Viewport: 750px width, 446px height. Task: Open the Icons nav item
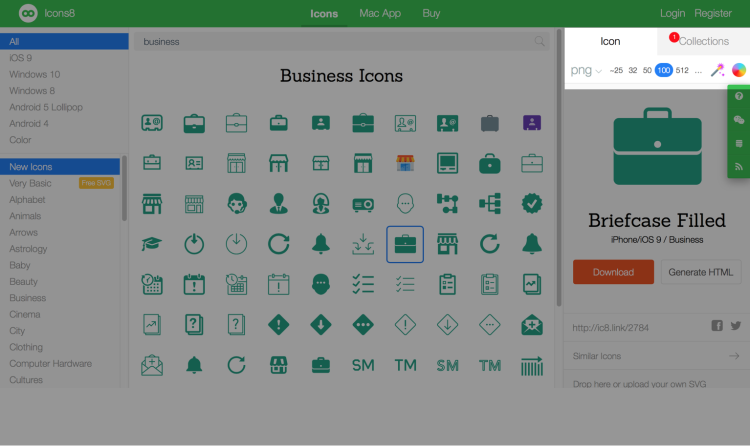click(x=324, y=13)
